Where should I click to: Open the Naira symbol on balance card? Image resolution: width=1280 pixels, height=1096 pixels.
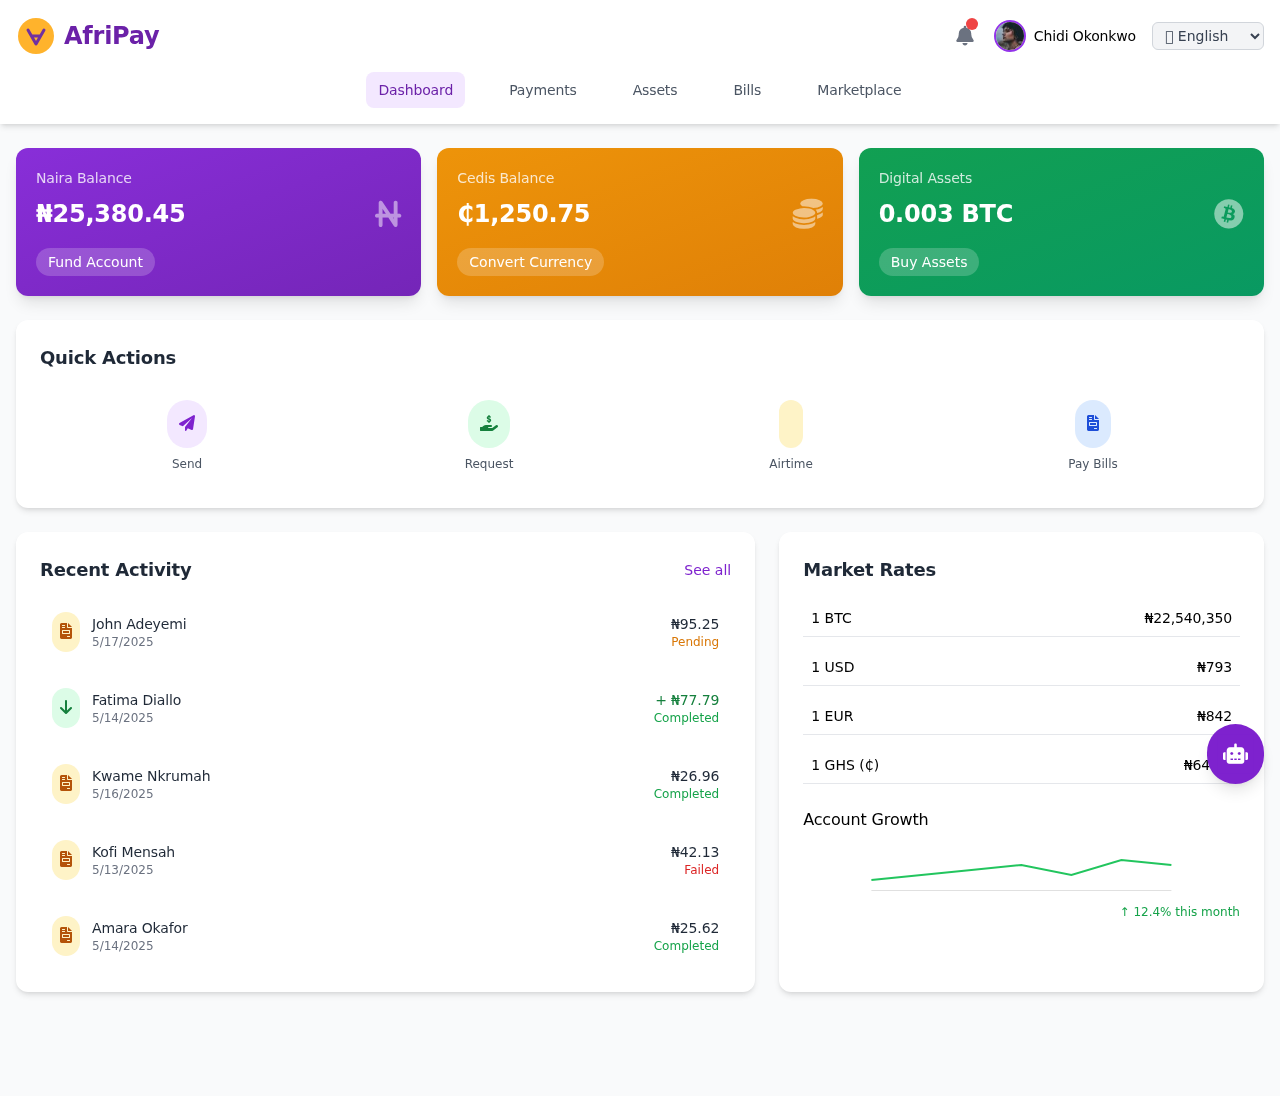[x=388, y=213]
